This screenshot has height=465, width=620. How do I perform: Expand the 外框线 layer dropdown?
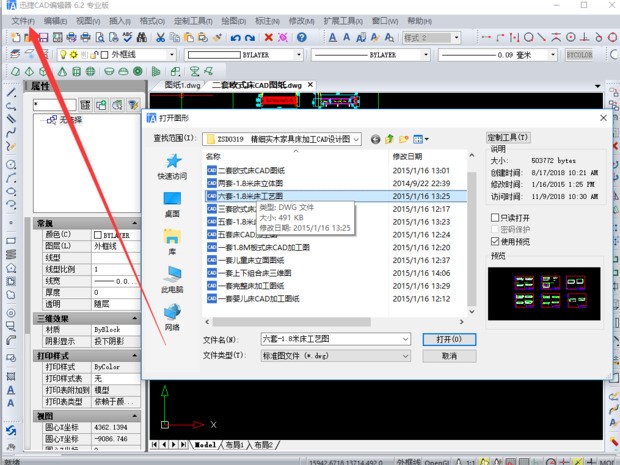172,55
